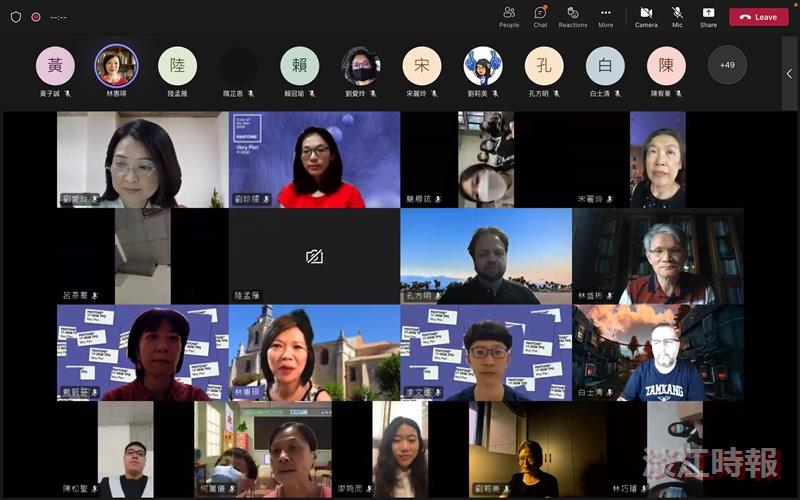Viewport: 800px width, 500px height.
Task: Click the 陳 participant avatar
Action: point(666,65)
